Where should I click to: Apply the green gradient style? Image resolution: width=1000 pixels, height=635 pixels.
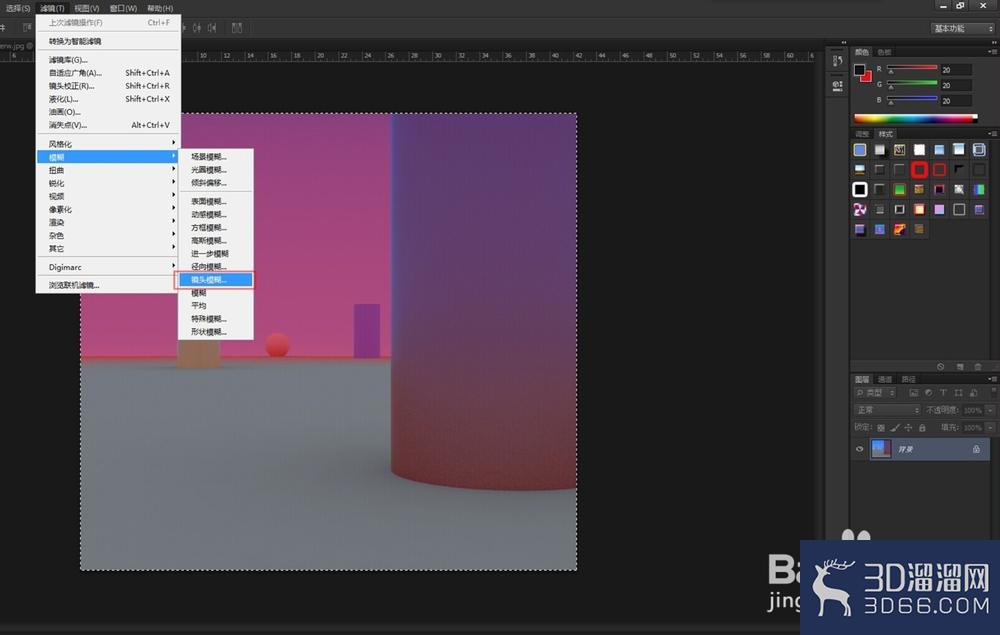pyautogui.click(x=899, y=189)
